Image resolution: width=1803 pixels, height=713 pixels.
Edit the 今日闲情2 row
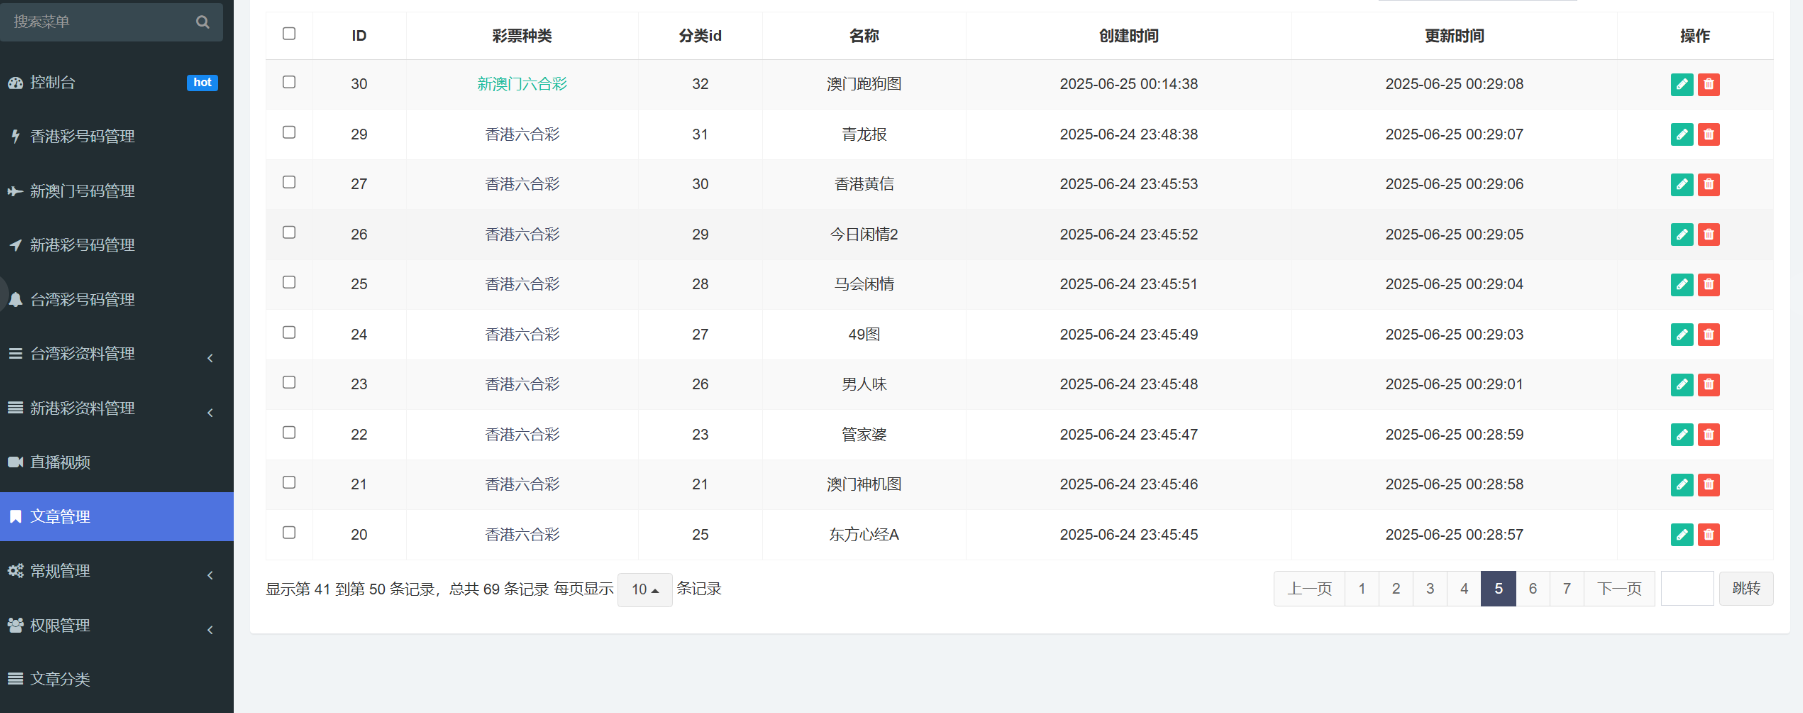pos(1682,234)
